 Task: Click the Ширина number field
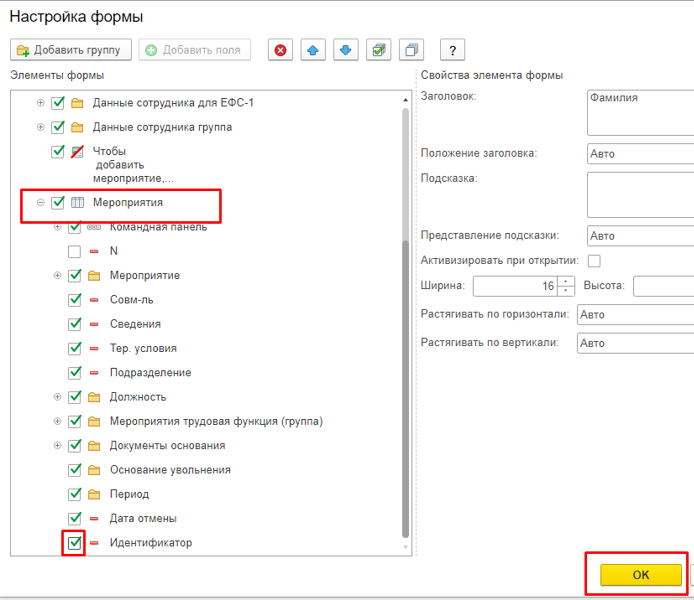coord(516,286)
